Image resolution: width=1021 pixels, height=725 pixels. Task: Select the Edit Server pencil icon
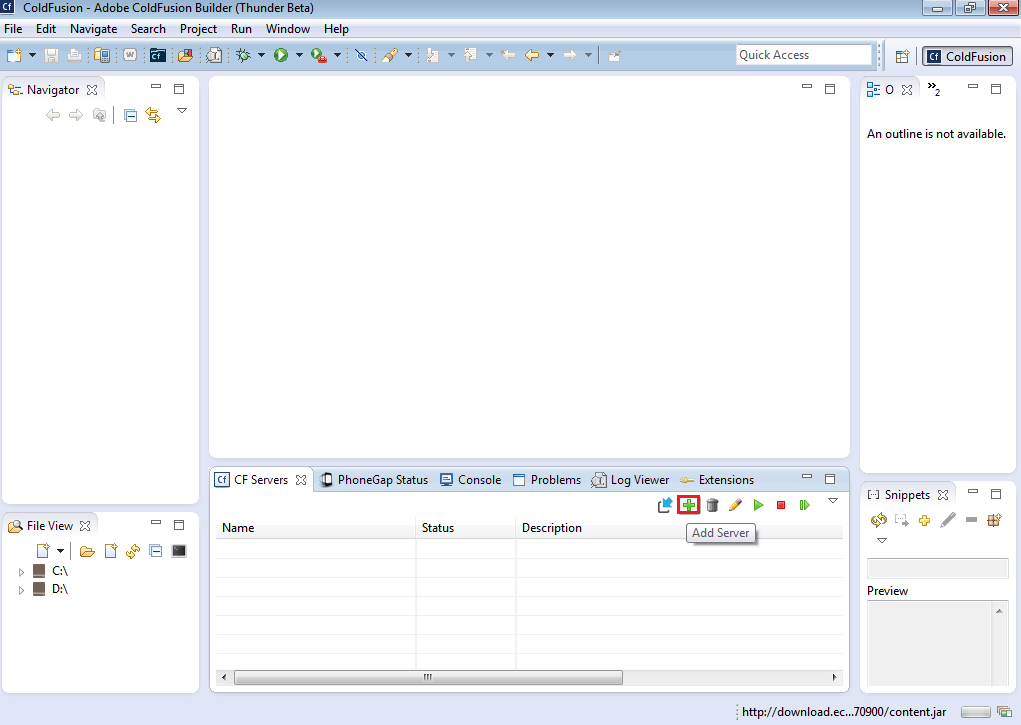click(735, 505)
